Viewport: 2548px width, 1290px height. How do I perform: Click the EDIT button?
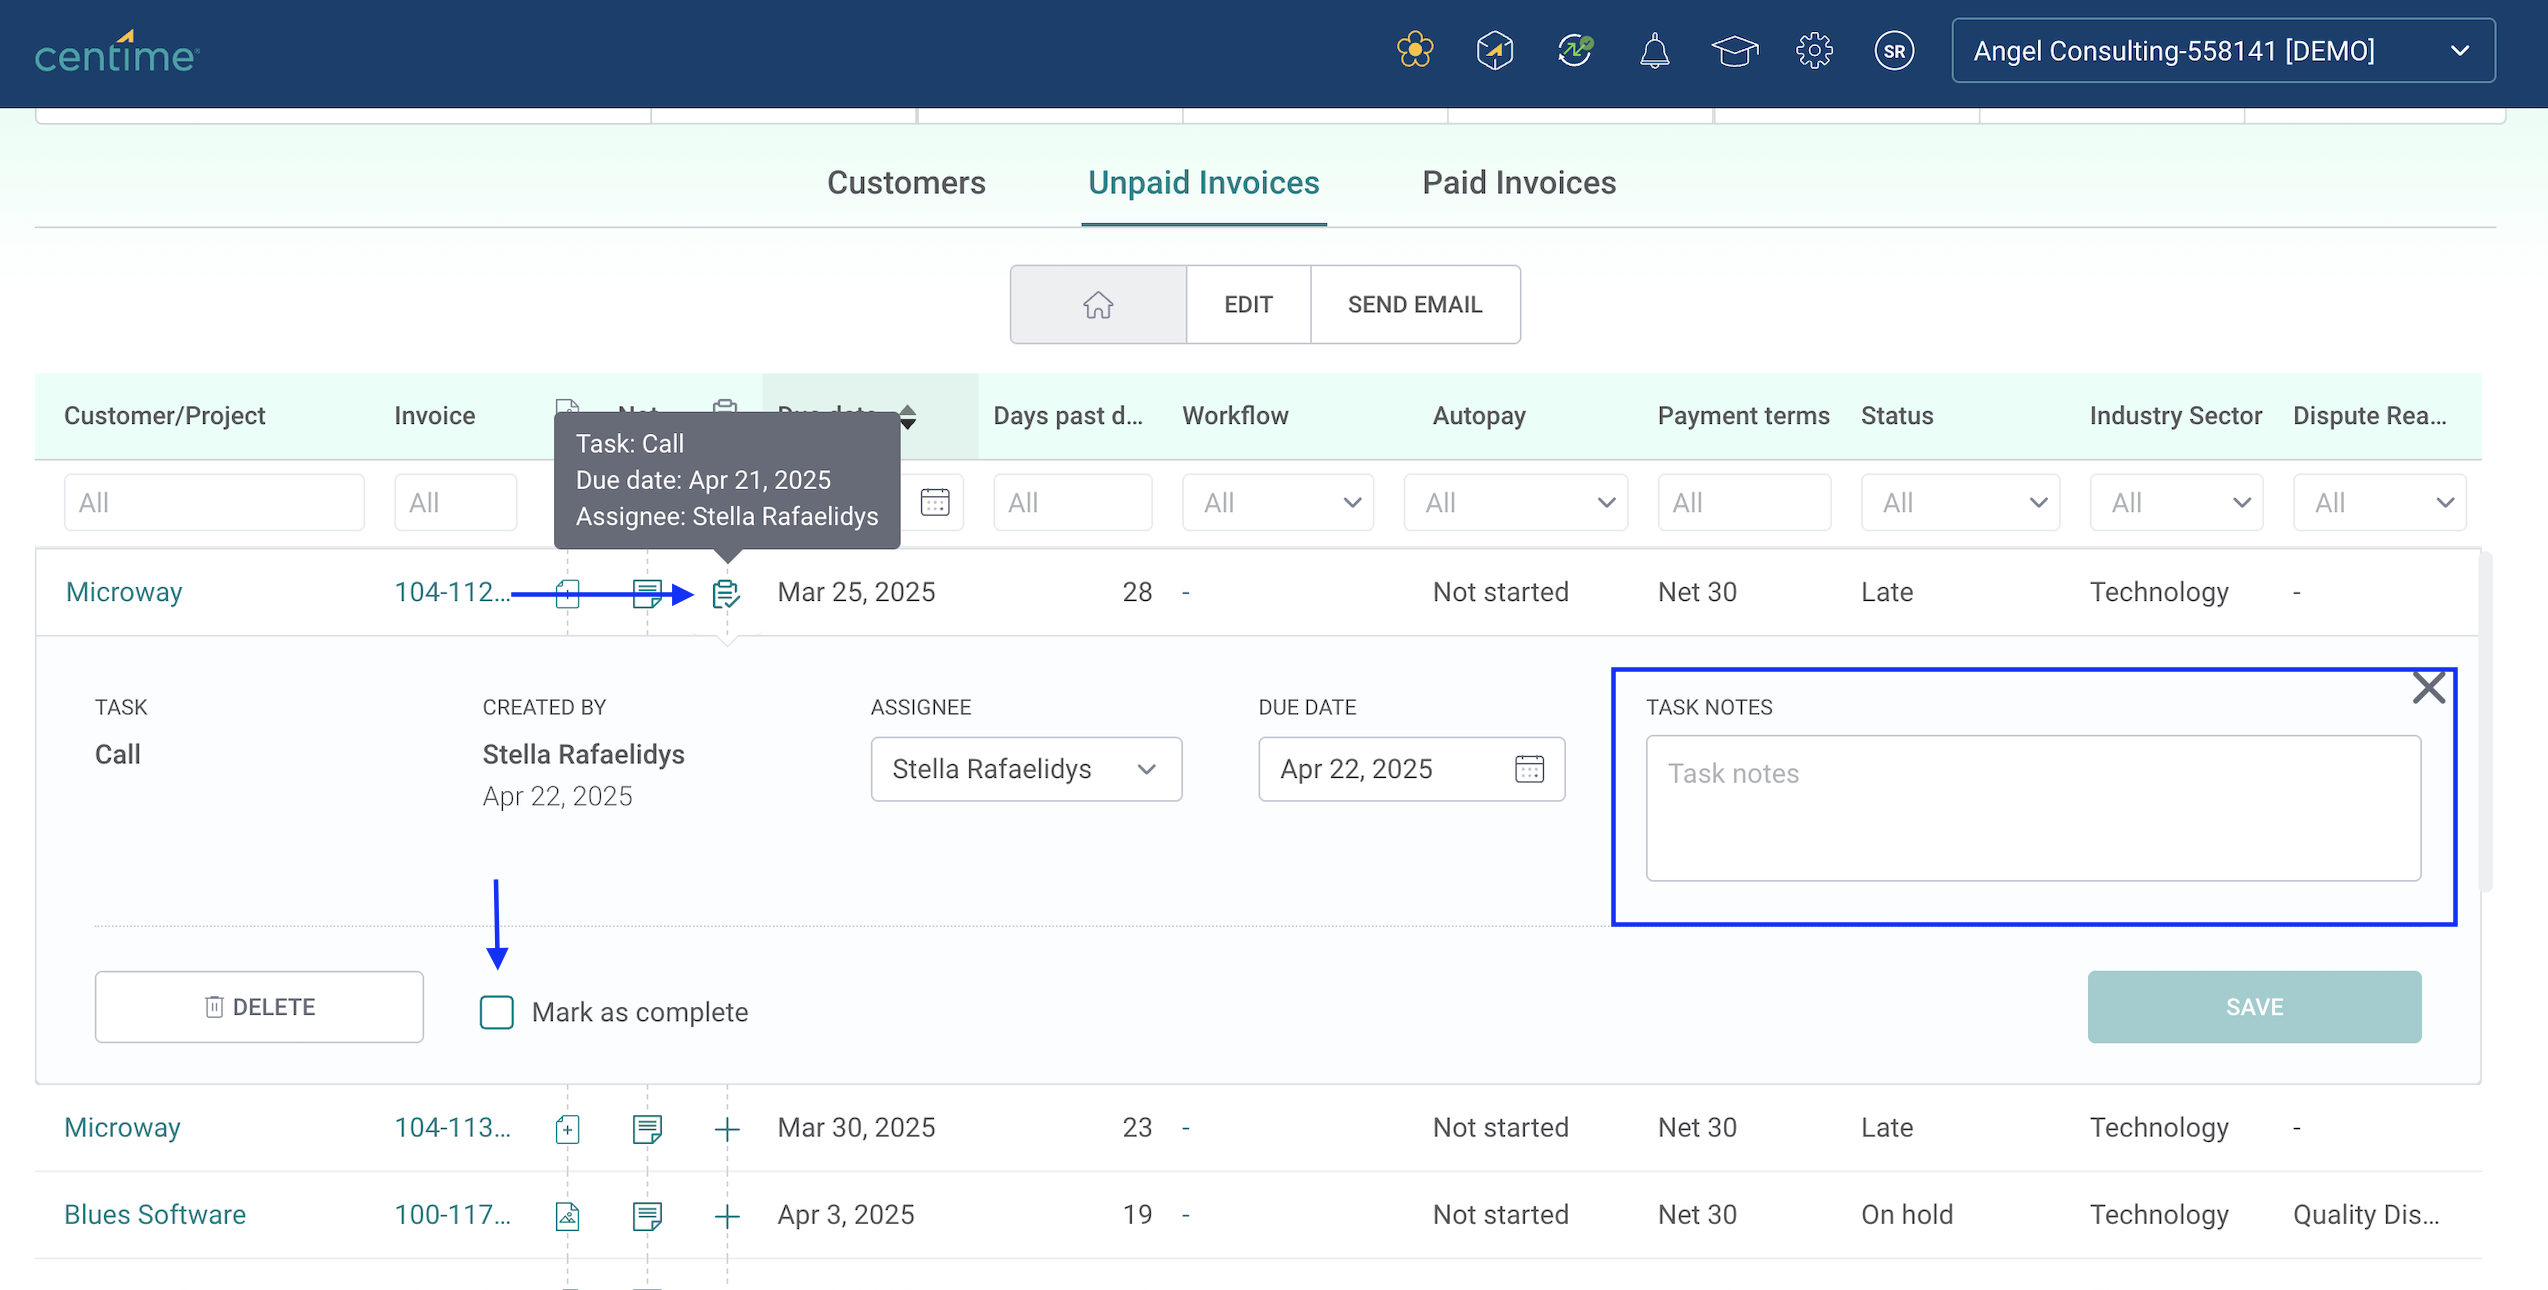pos(1248,304)
